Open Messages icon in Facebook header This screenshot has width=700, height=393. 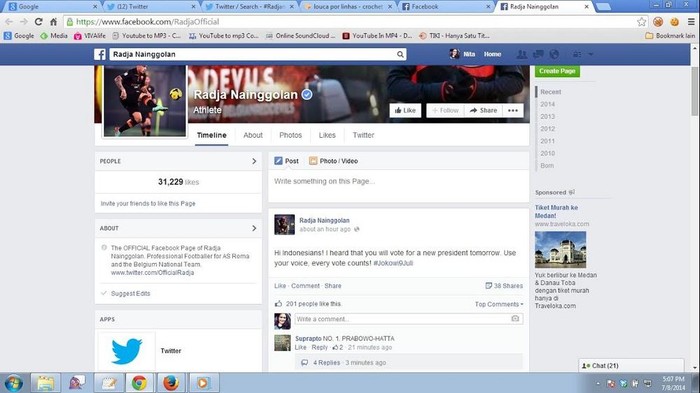click(538, 54)
